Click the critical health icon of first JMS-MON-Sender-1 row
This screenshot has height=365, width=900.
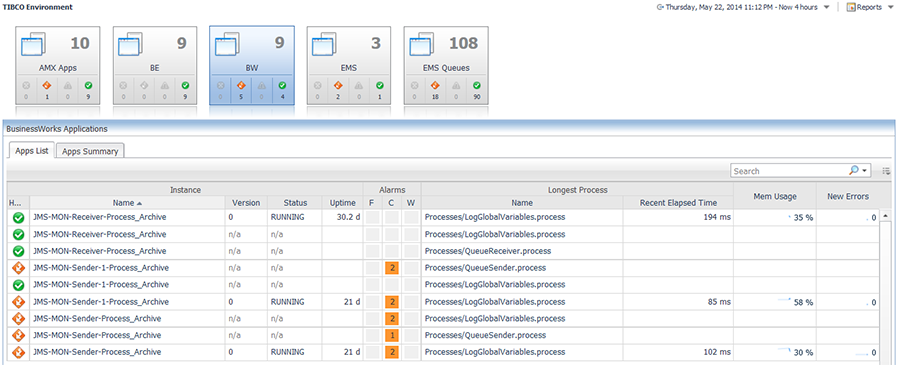18,268
